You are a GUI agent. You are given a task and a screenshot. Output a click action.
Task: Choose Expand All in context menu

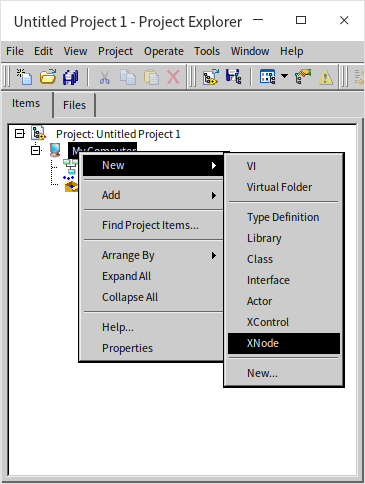[153, 276]
